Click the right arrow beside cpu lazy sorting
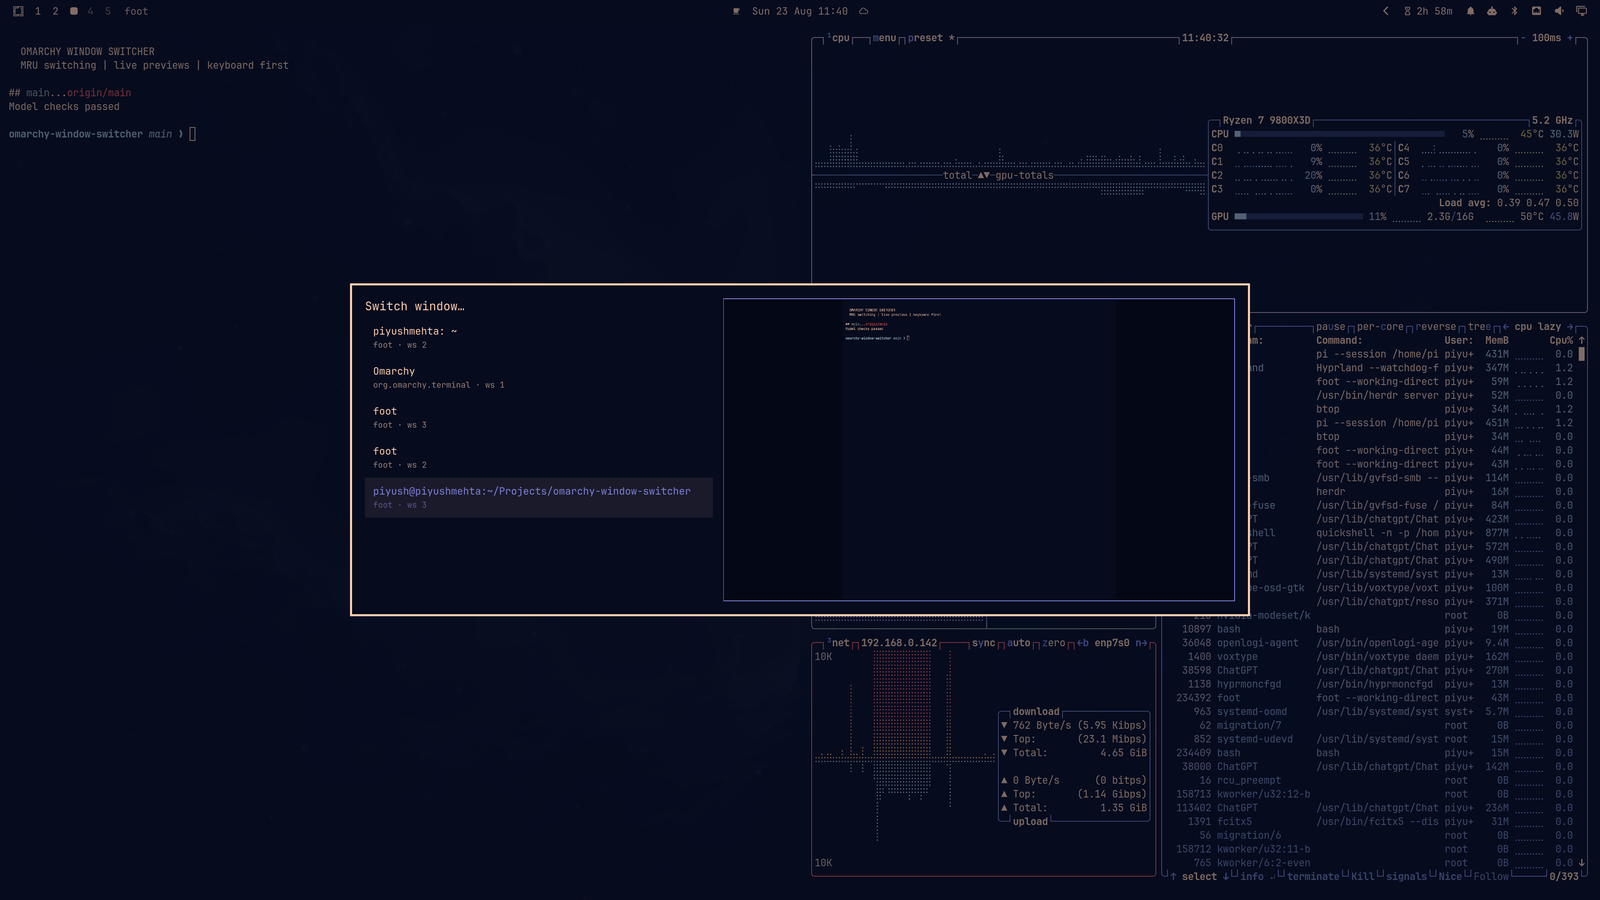Viewport: 1600px width, 900px height. pyautogui.click(x=1570, y=327)
